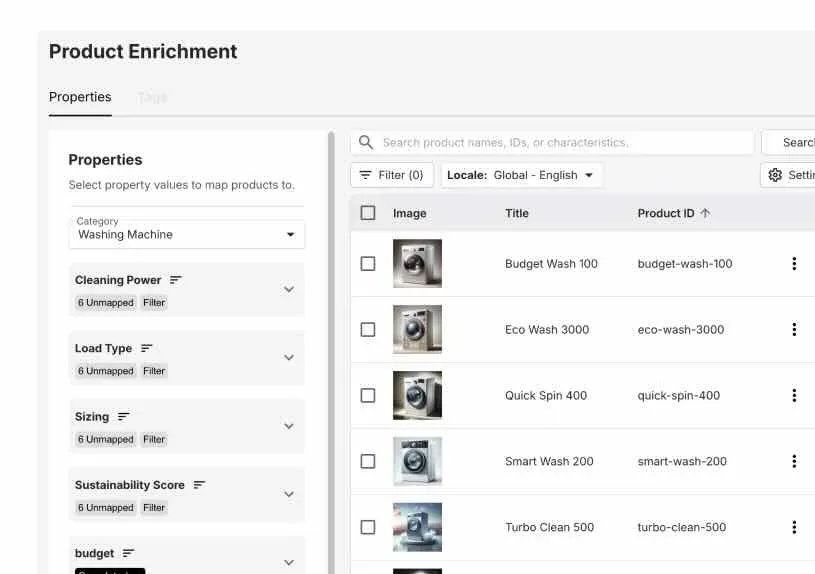Check the Turbo Clean 500 row

pos(368,527)
